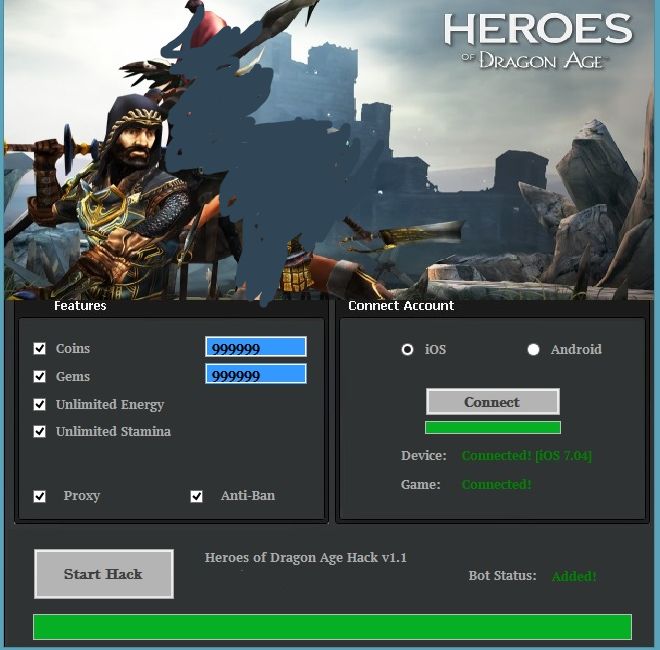660x650 pixels.
Task: Click the Bot Status 'Added!' text
Action: (x=574, y=576)
